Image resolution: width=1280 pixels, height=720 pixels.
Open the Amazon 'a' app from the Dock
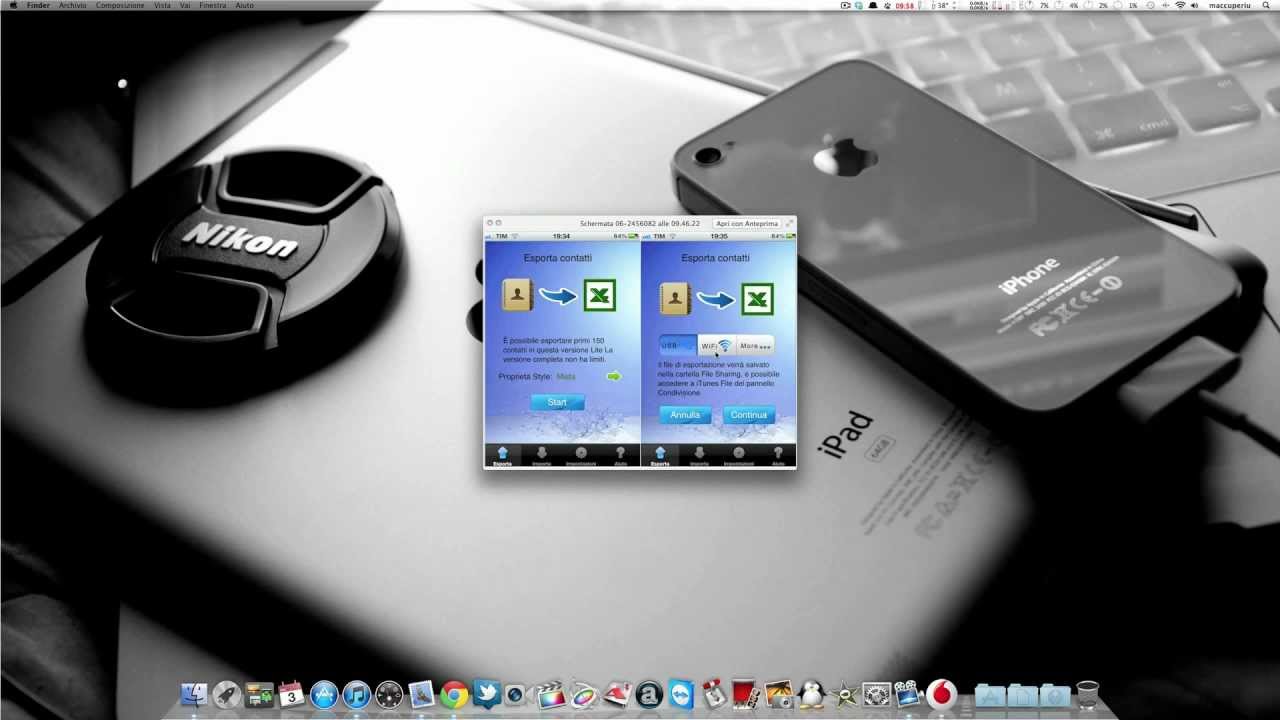point(649,694)
